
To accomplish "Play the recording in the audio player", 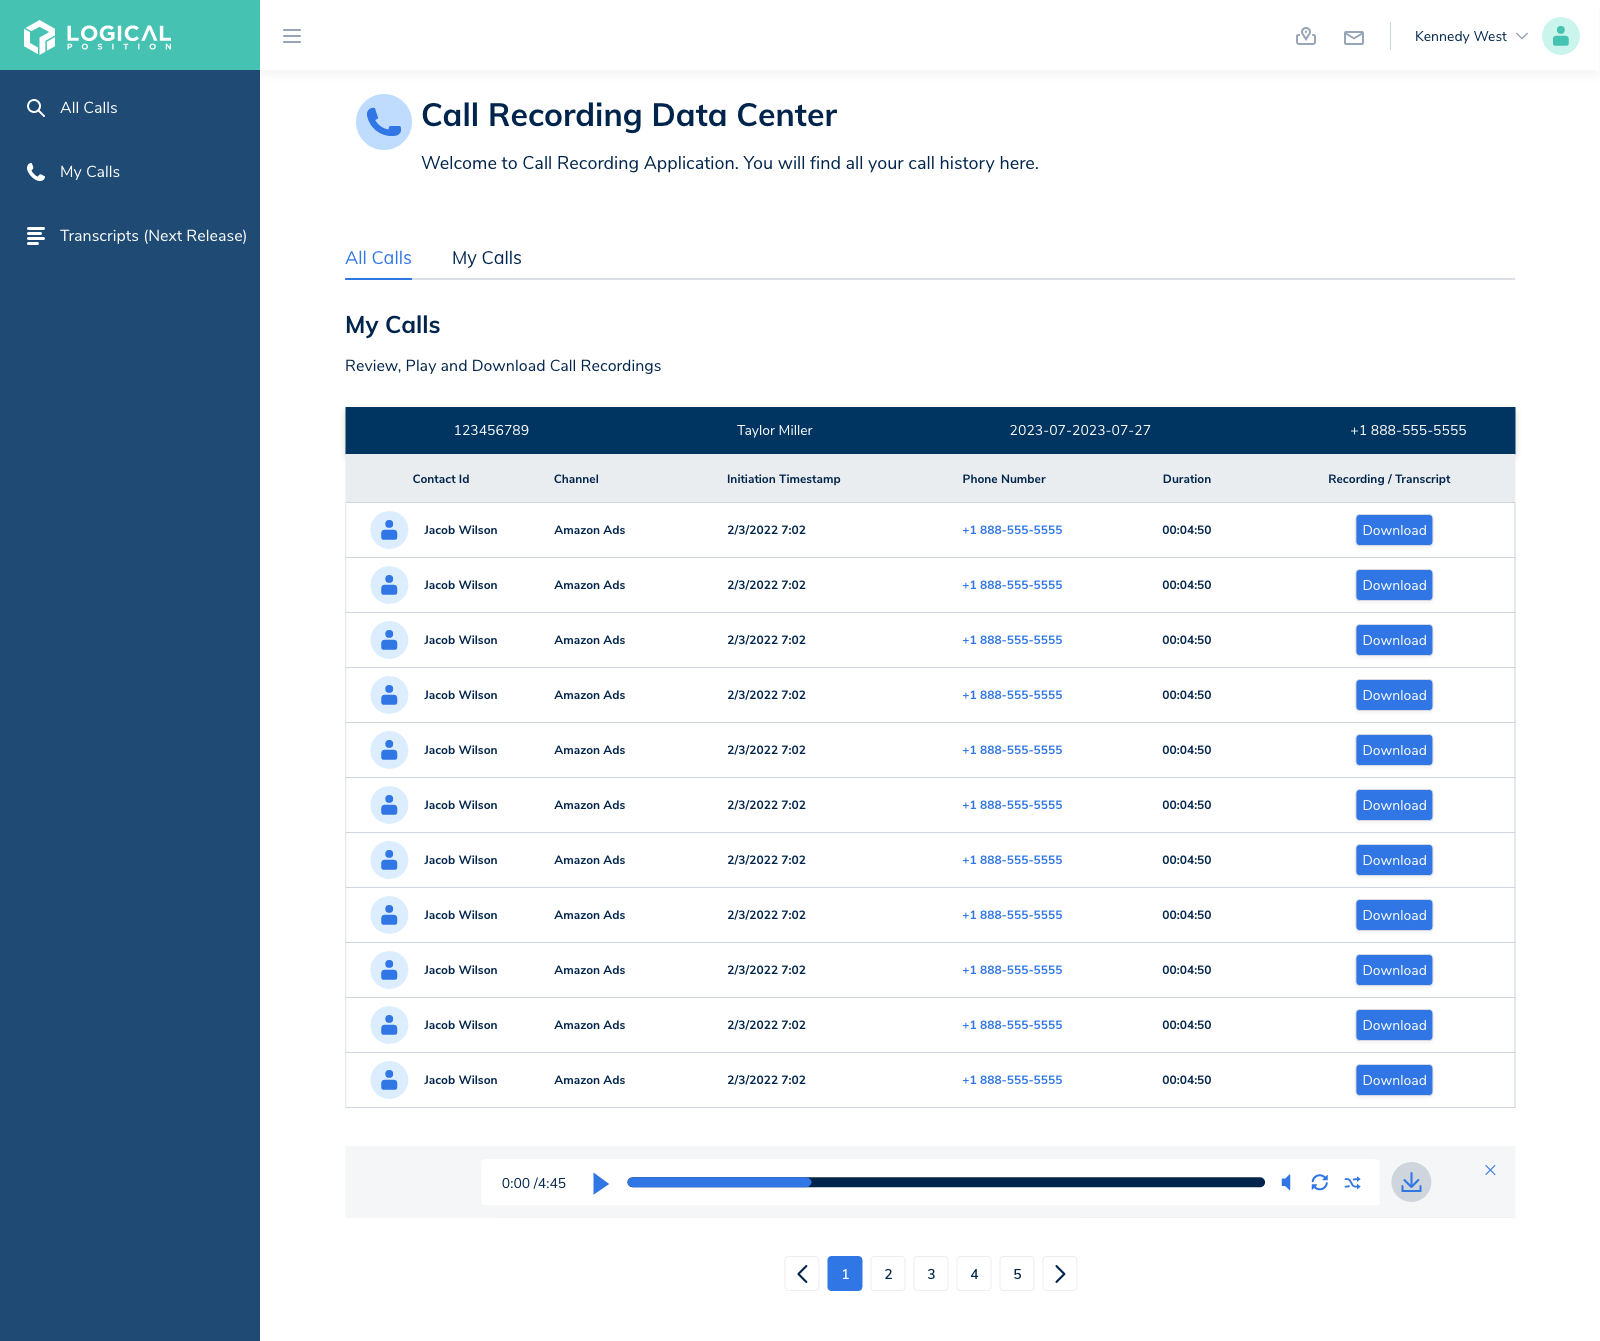I will pyautogui.click(x=600, y=1183).
